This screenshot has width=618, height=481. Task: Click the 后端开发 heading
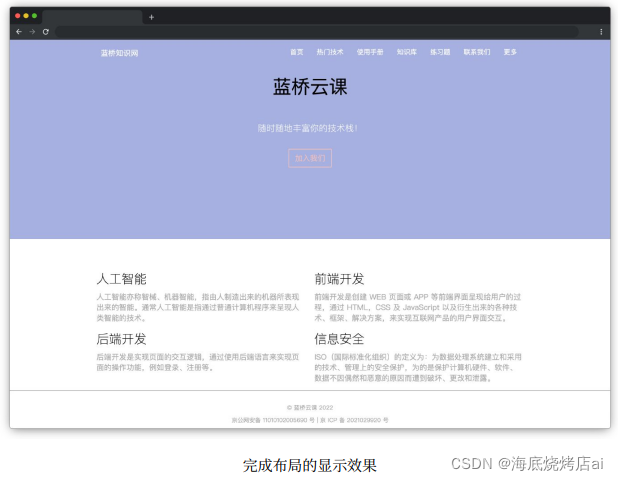121,339
